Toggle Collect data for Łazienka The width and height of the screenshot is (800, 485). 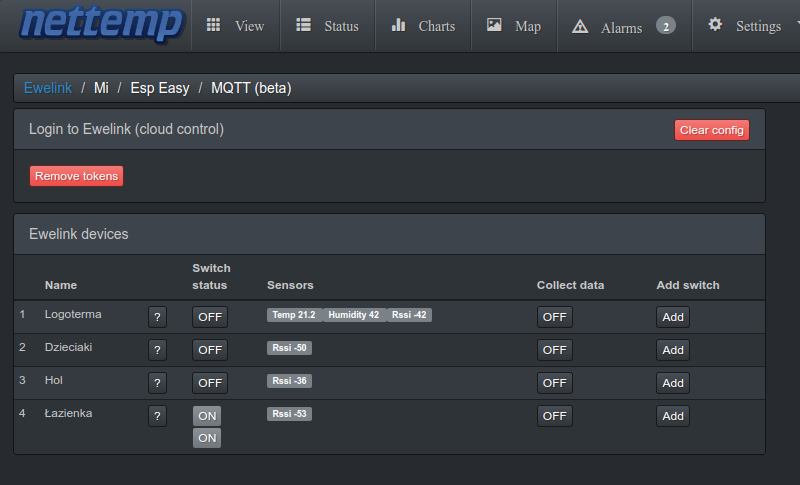pos(555,416)
